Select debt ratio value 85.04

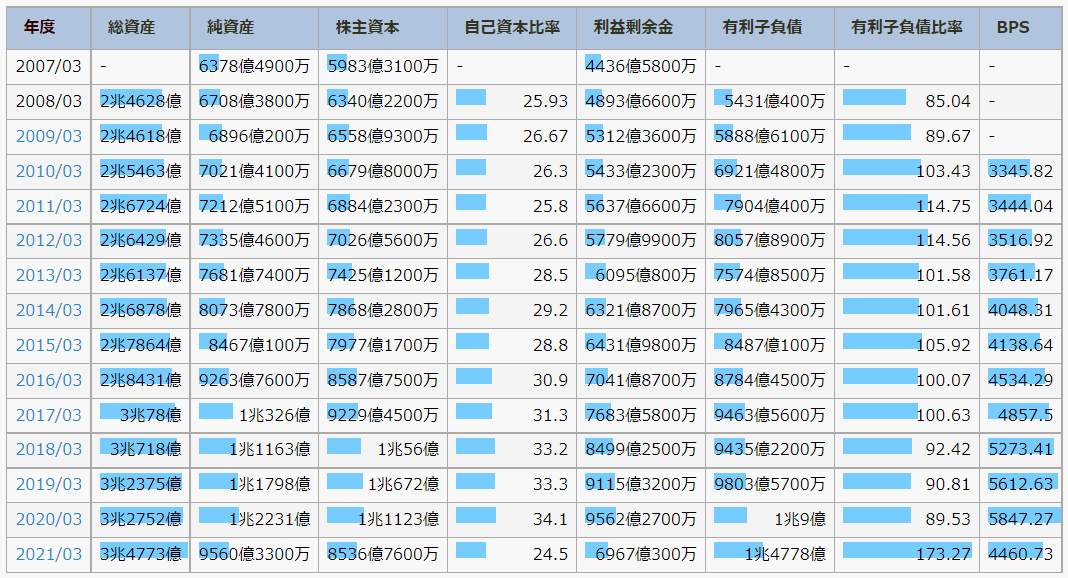[x=948, y=101]
